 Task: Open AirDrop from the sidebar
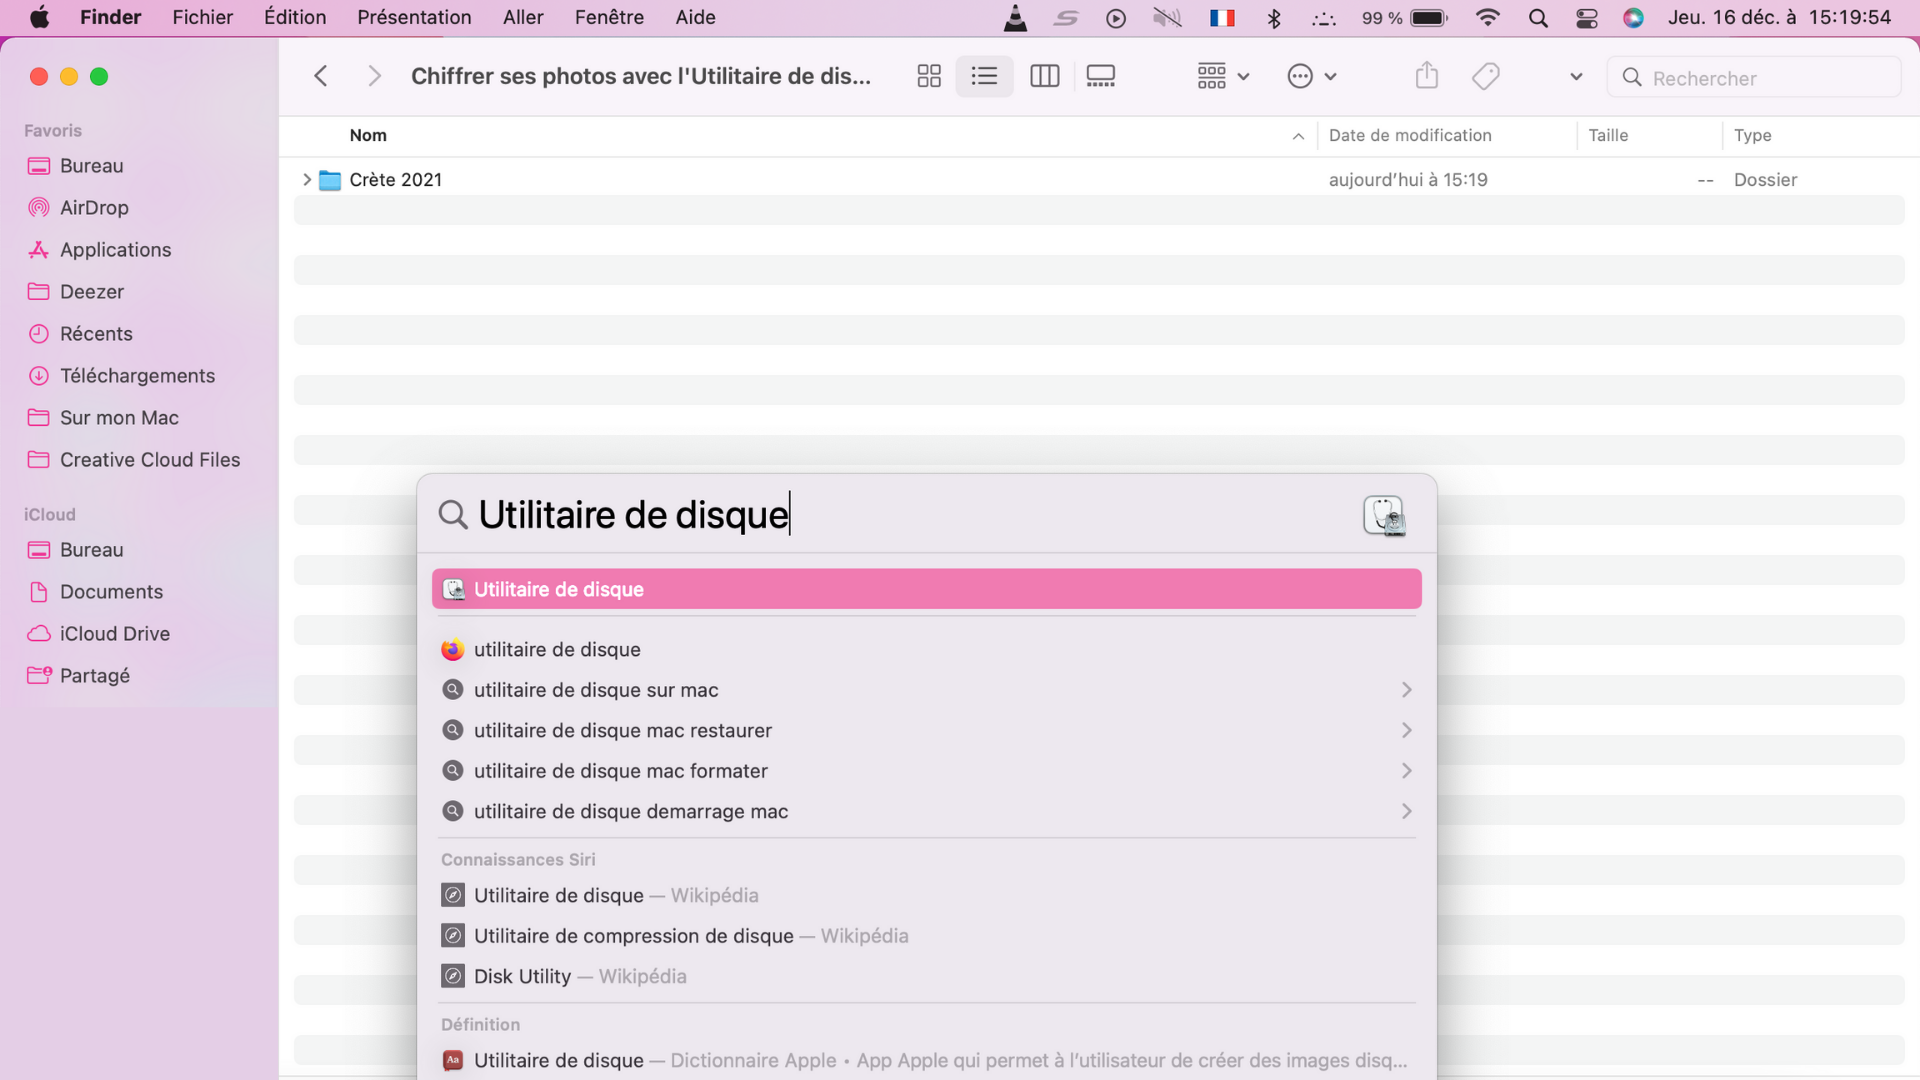click(93, 207)
